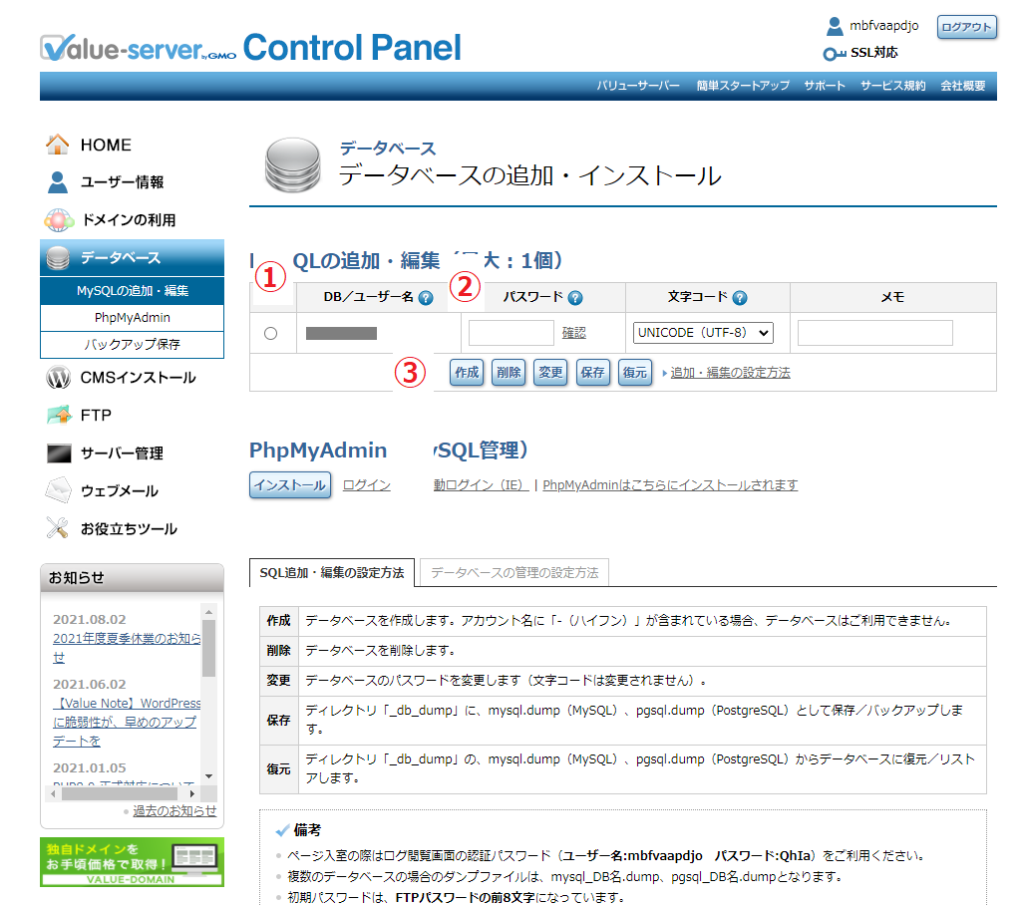Click the news panel horizontal scrollbar
1024x906 pixels.
tap(119, 794)
